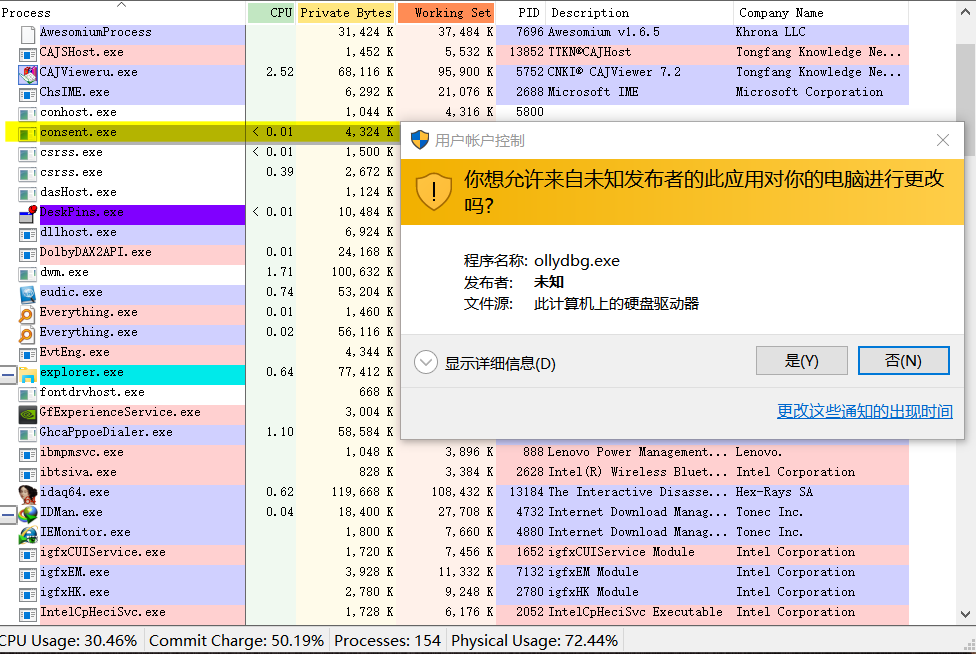The image size is (976, 654).
Task: Click the ollydbg.exe program name in dialog
Action: 577,260
